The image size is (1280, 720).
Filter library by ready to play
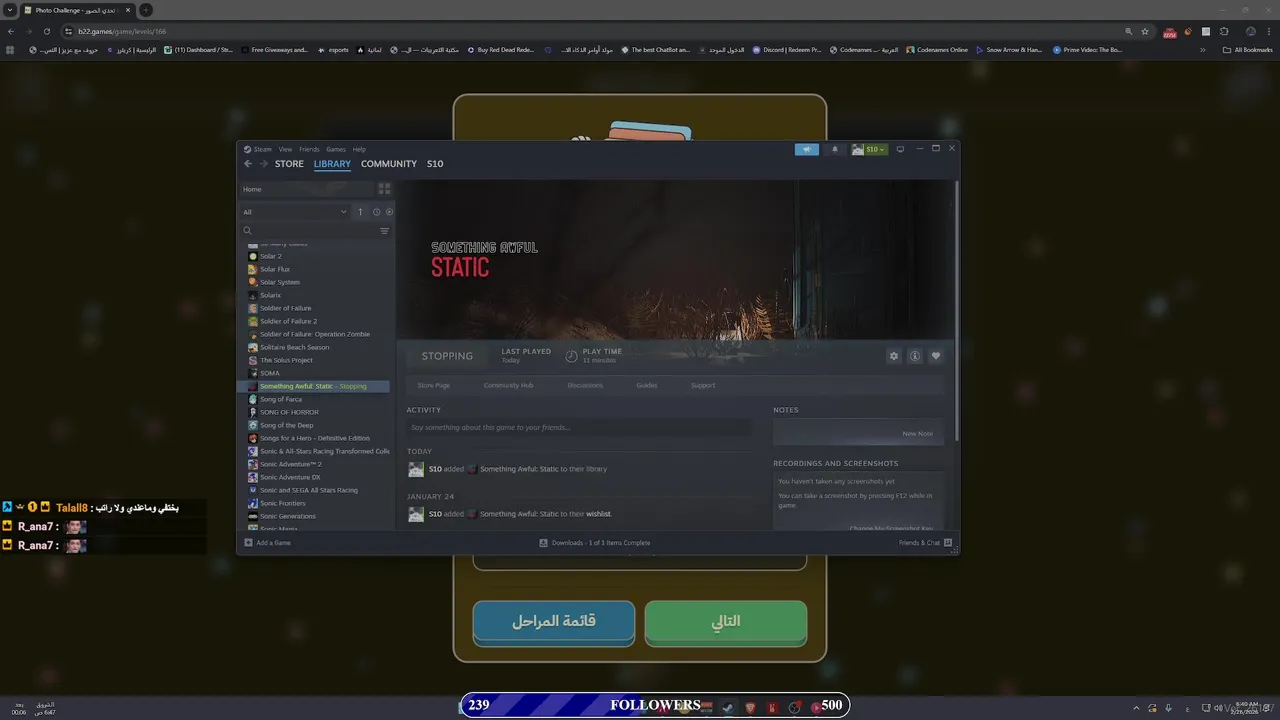389,212
